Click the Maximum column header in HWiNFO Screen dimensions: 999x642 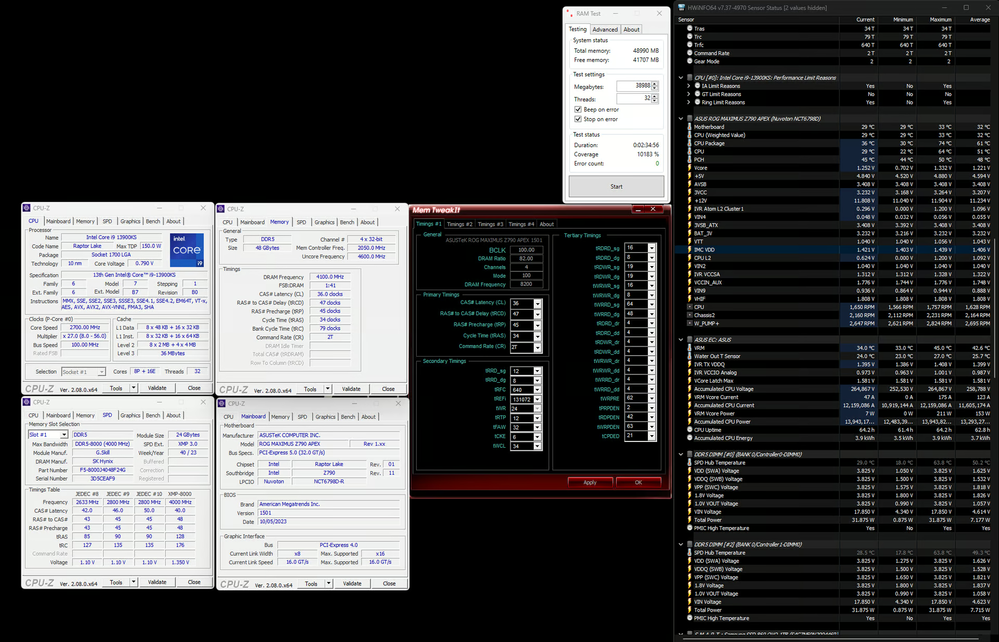940,20
